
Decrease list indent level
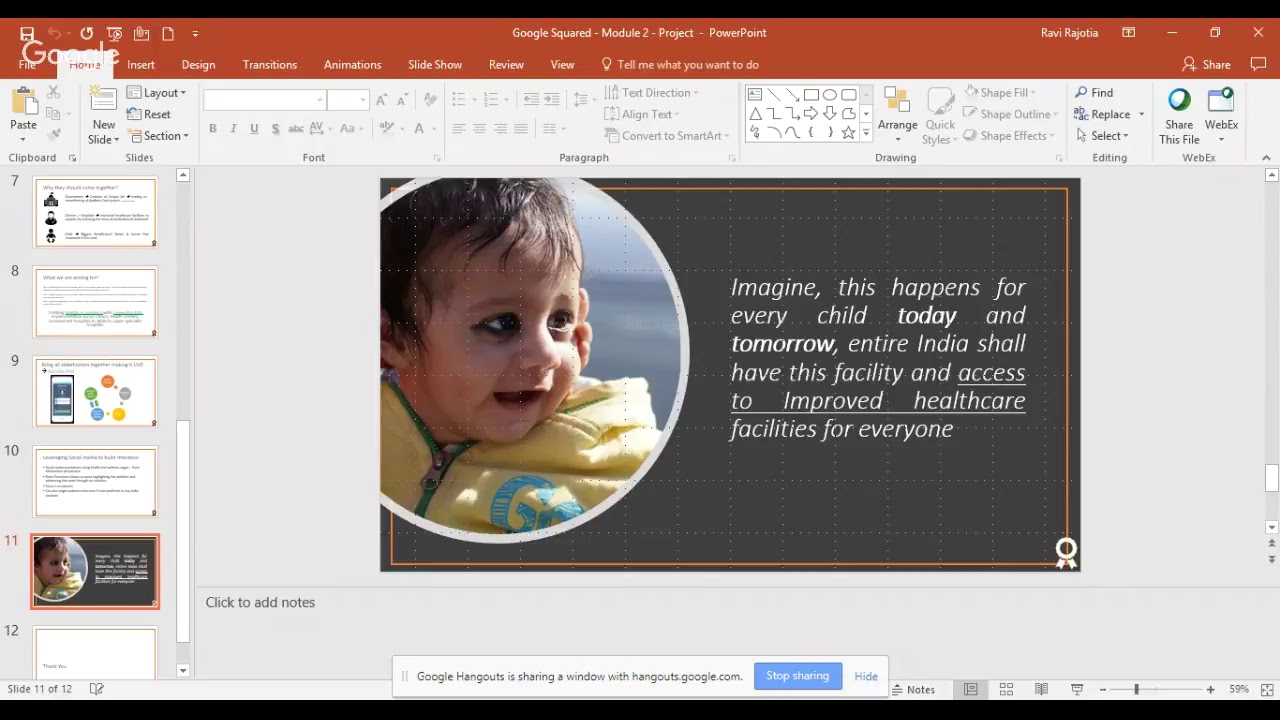tap(531, 100)
